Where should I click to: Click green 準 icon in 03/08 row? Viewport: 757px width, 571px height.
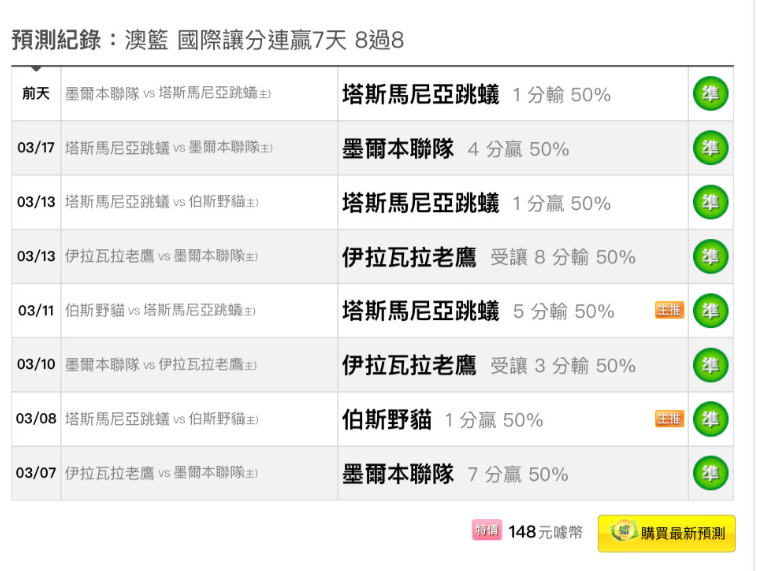click(x=710, y=419)
